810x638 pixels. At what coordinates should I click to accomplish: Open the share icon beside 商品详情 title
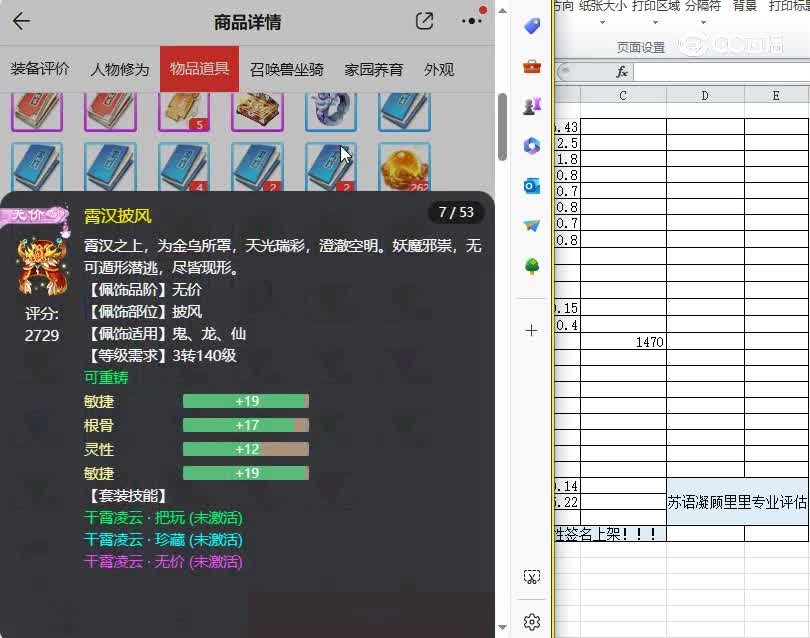coord(423,20)
